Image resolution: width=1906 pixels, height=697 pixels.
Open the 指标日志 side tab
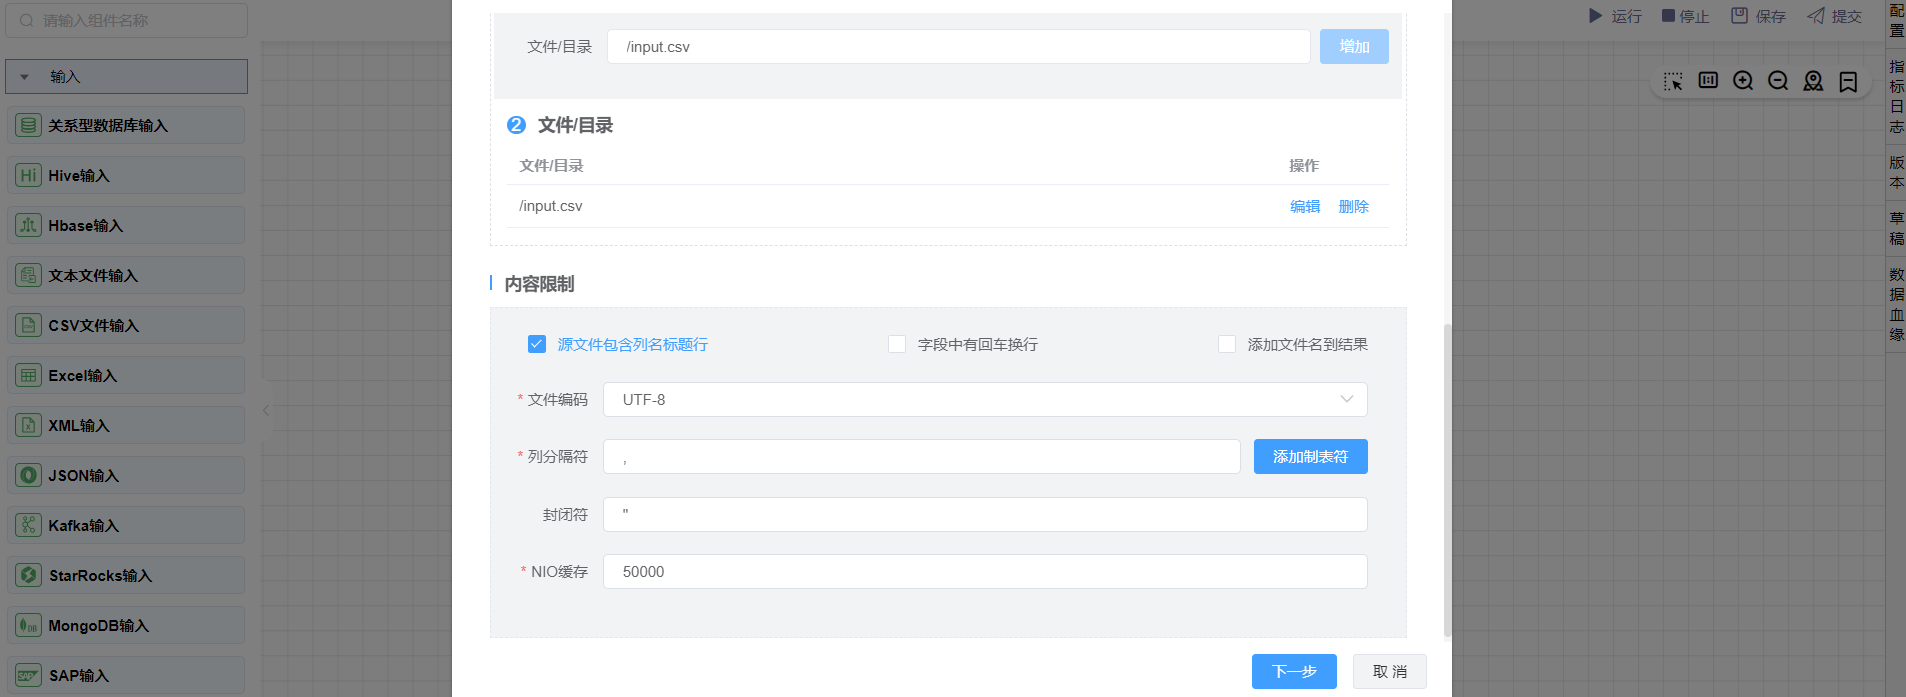pos(1896,96)
